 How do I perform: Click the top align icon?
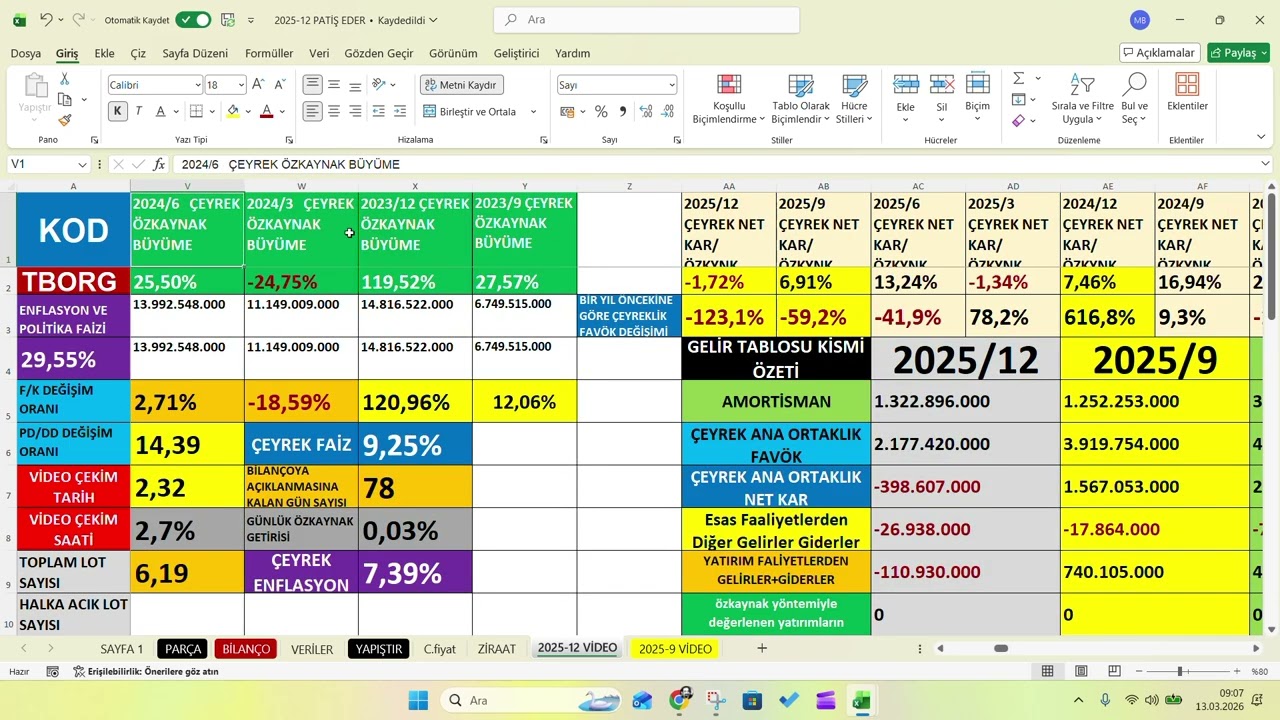tap(313, 85)
